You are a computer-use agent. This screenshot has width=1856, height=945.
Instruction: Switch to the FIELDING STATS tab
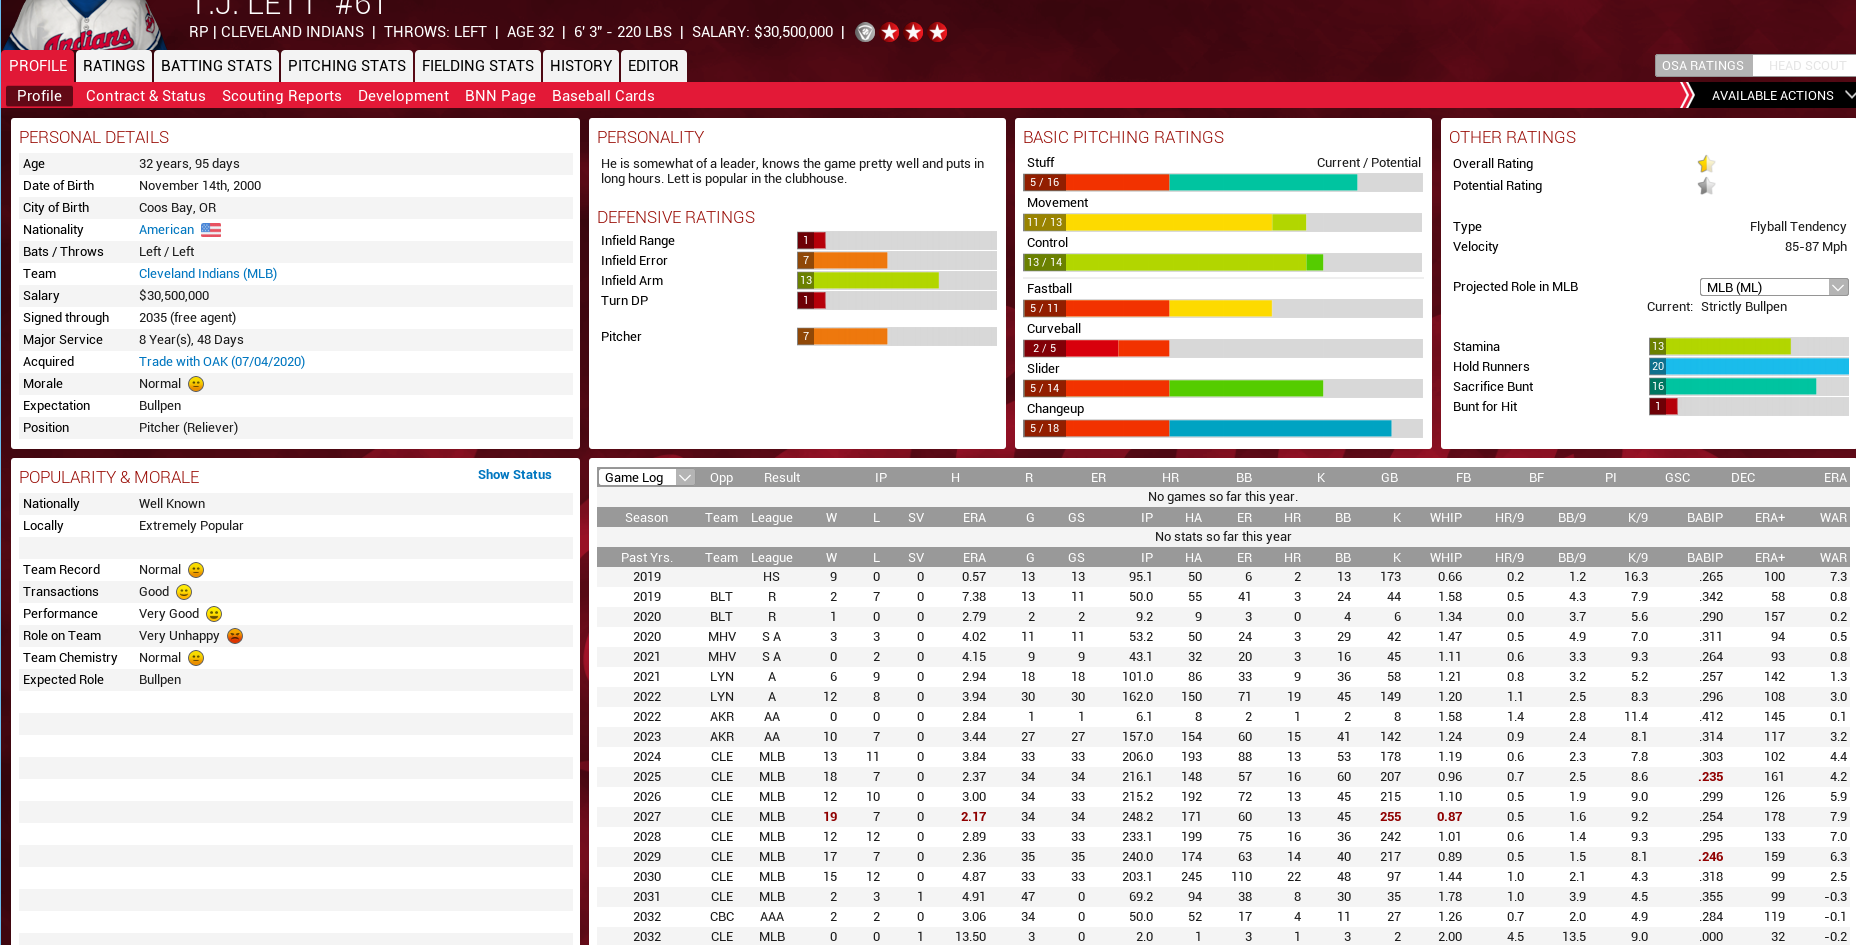[x=478, y=66]
